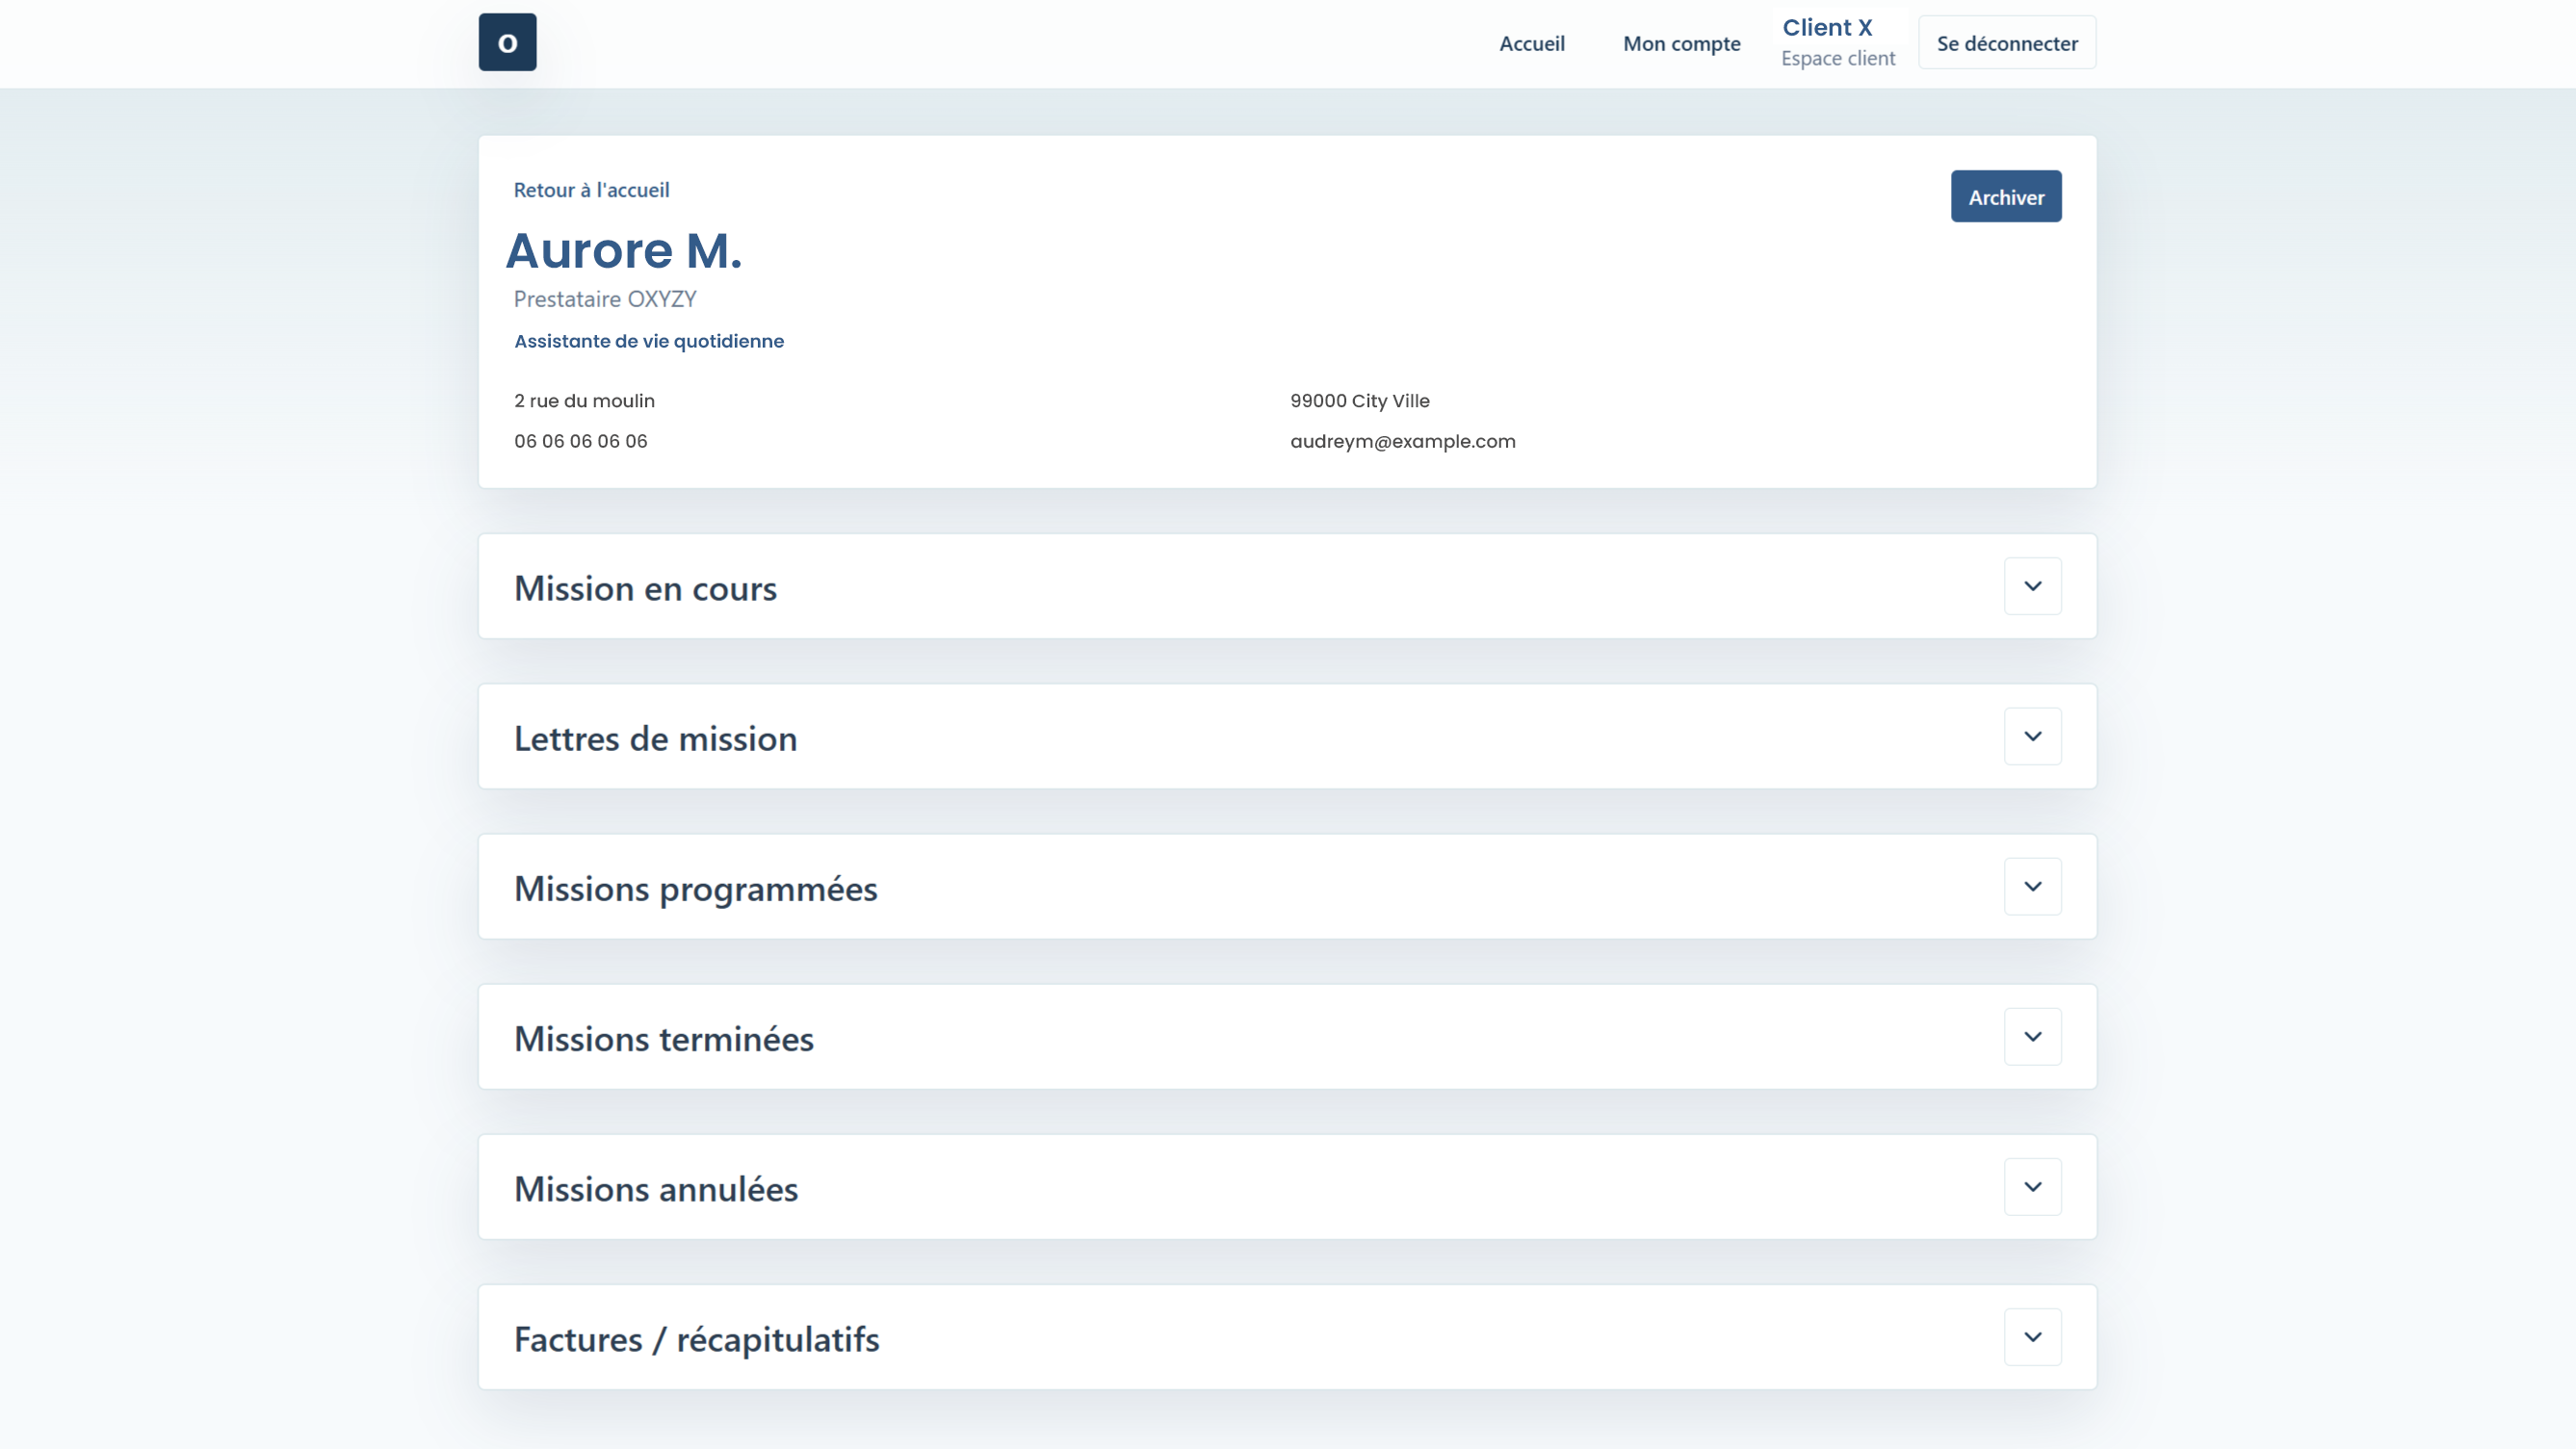Viewport: 2576px width, 1449px height.
Task: Click the email audreym@example.com
Action: click(1402, 441)
